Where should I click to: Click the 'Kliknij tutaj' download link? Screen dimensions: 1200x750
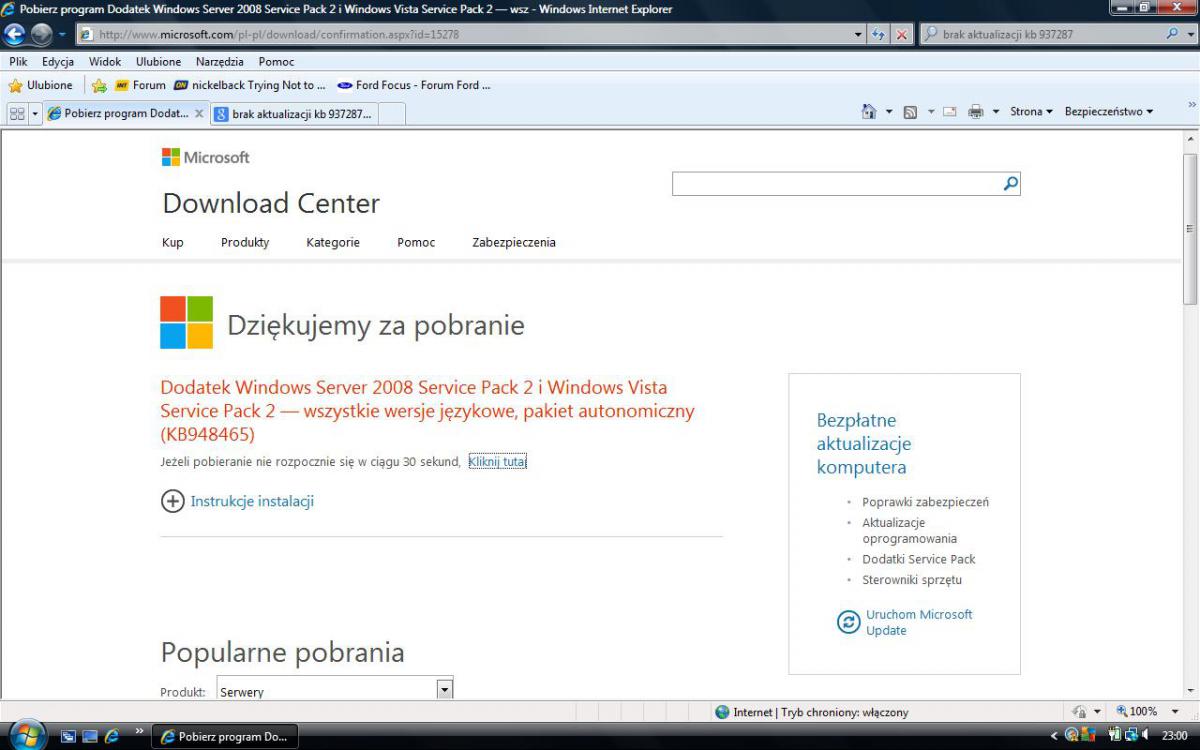click(497, 461)
